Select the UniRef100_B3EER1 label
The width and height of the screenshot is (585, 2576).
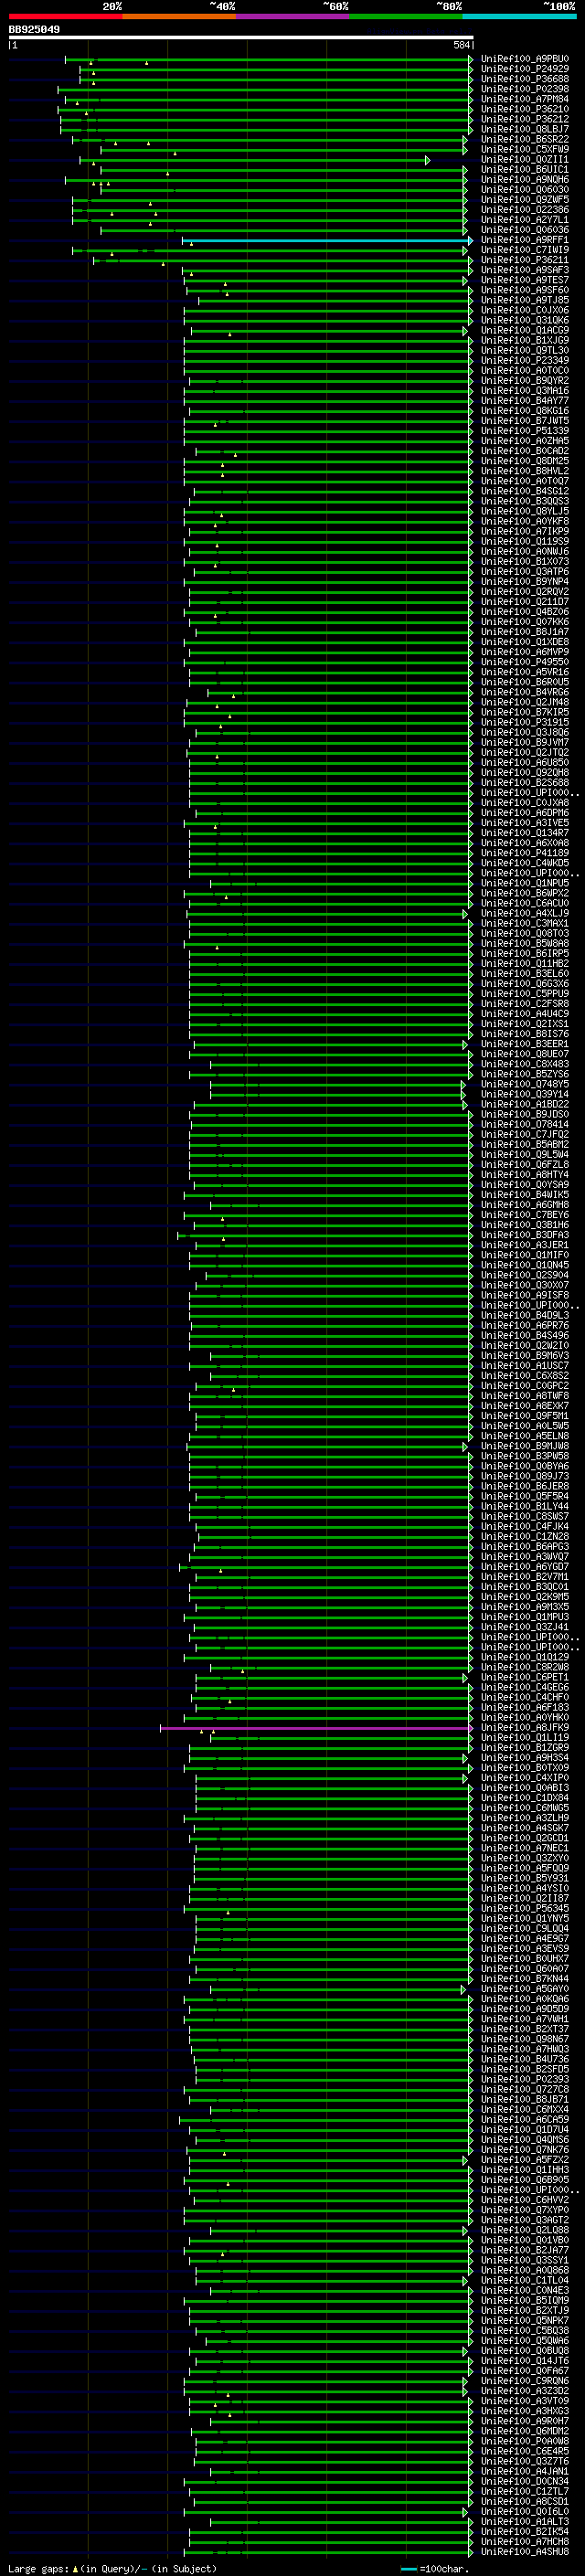(x=524, y=1044)
